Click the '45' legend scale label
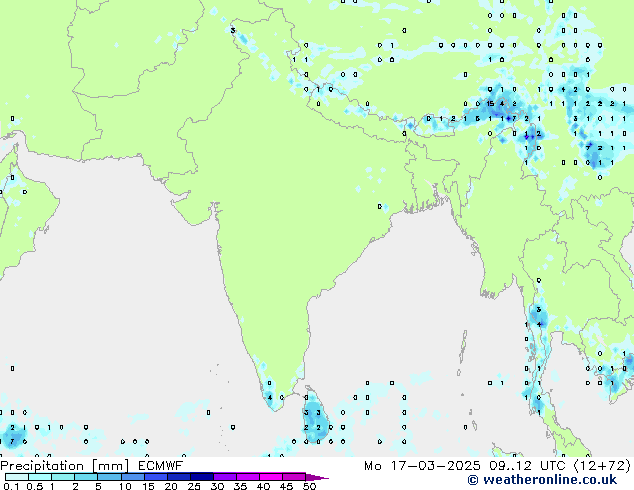 coord(286,486)
